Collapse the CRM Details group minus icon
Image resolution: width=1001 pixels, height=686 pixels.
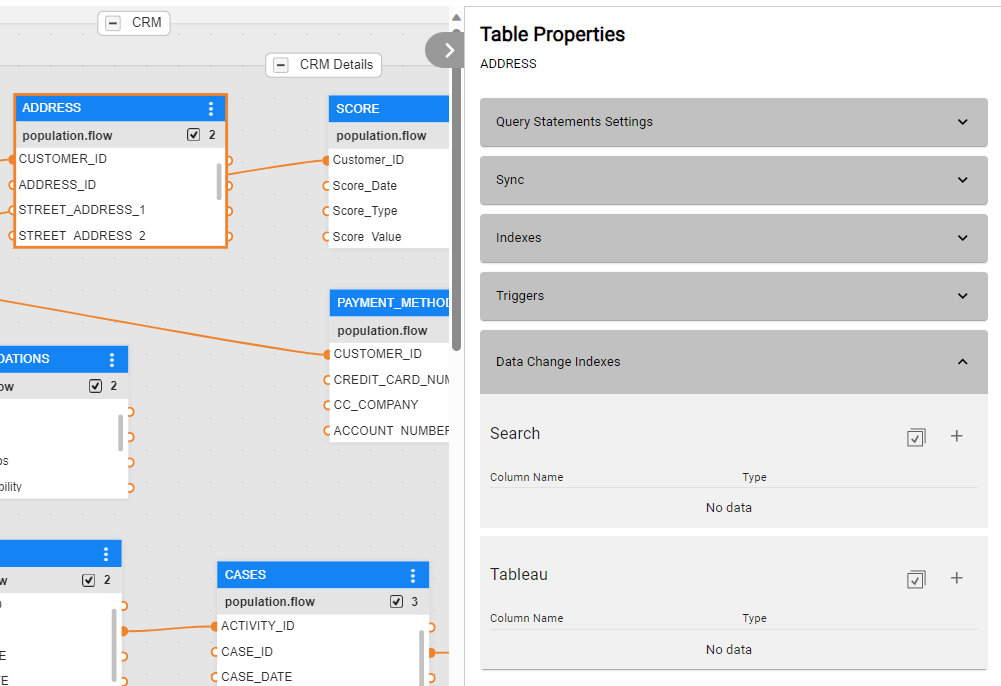coord(282,65)
